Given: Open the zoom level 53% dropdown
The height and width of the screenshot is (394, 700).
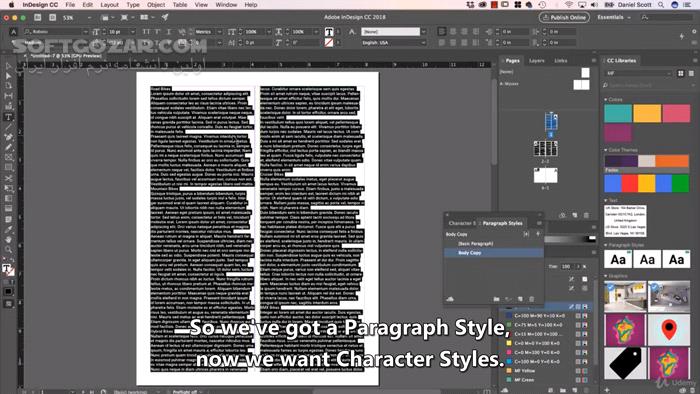Looking at the screenshot, I should tap(89, 17).
